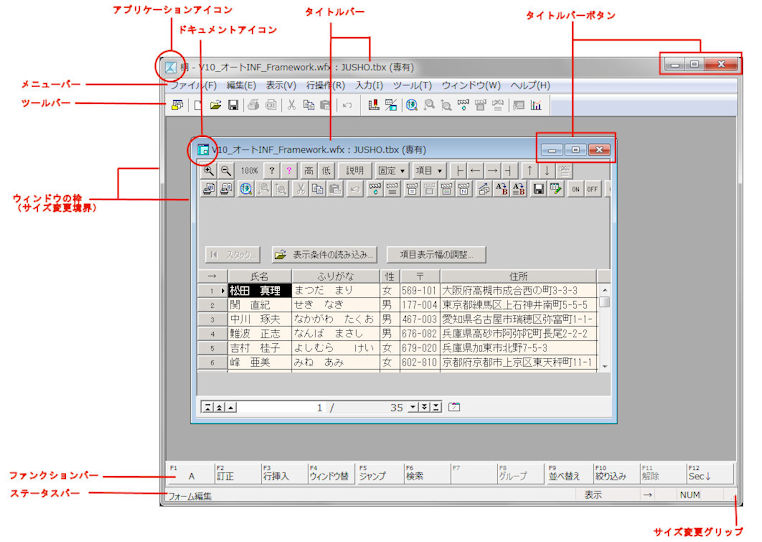The image size is (762, 542).
Task: Click the up arrow icon in form toolbar
Action: [531, 171]
